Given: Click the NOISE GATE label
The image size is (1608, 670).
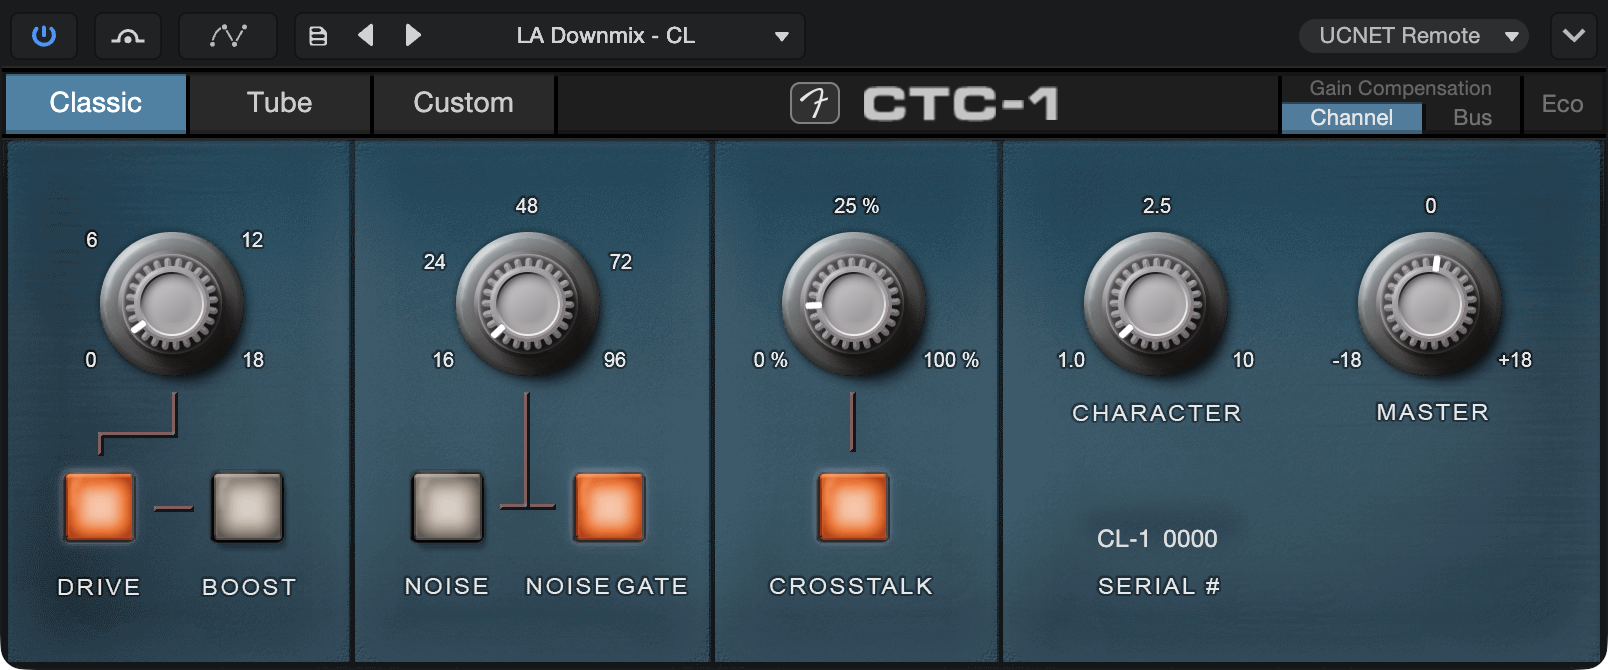Looking at the screenshot, I should point(607,586).
